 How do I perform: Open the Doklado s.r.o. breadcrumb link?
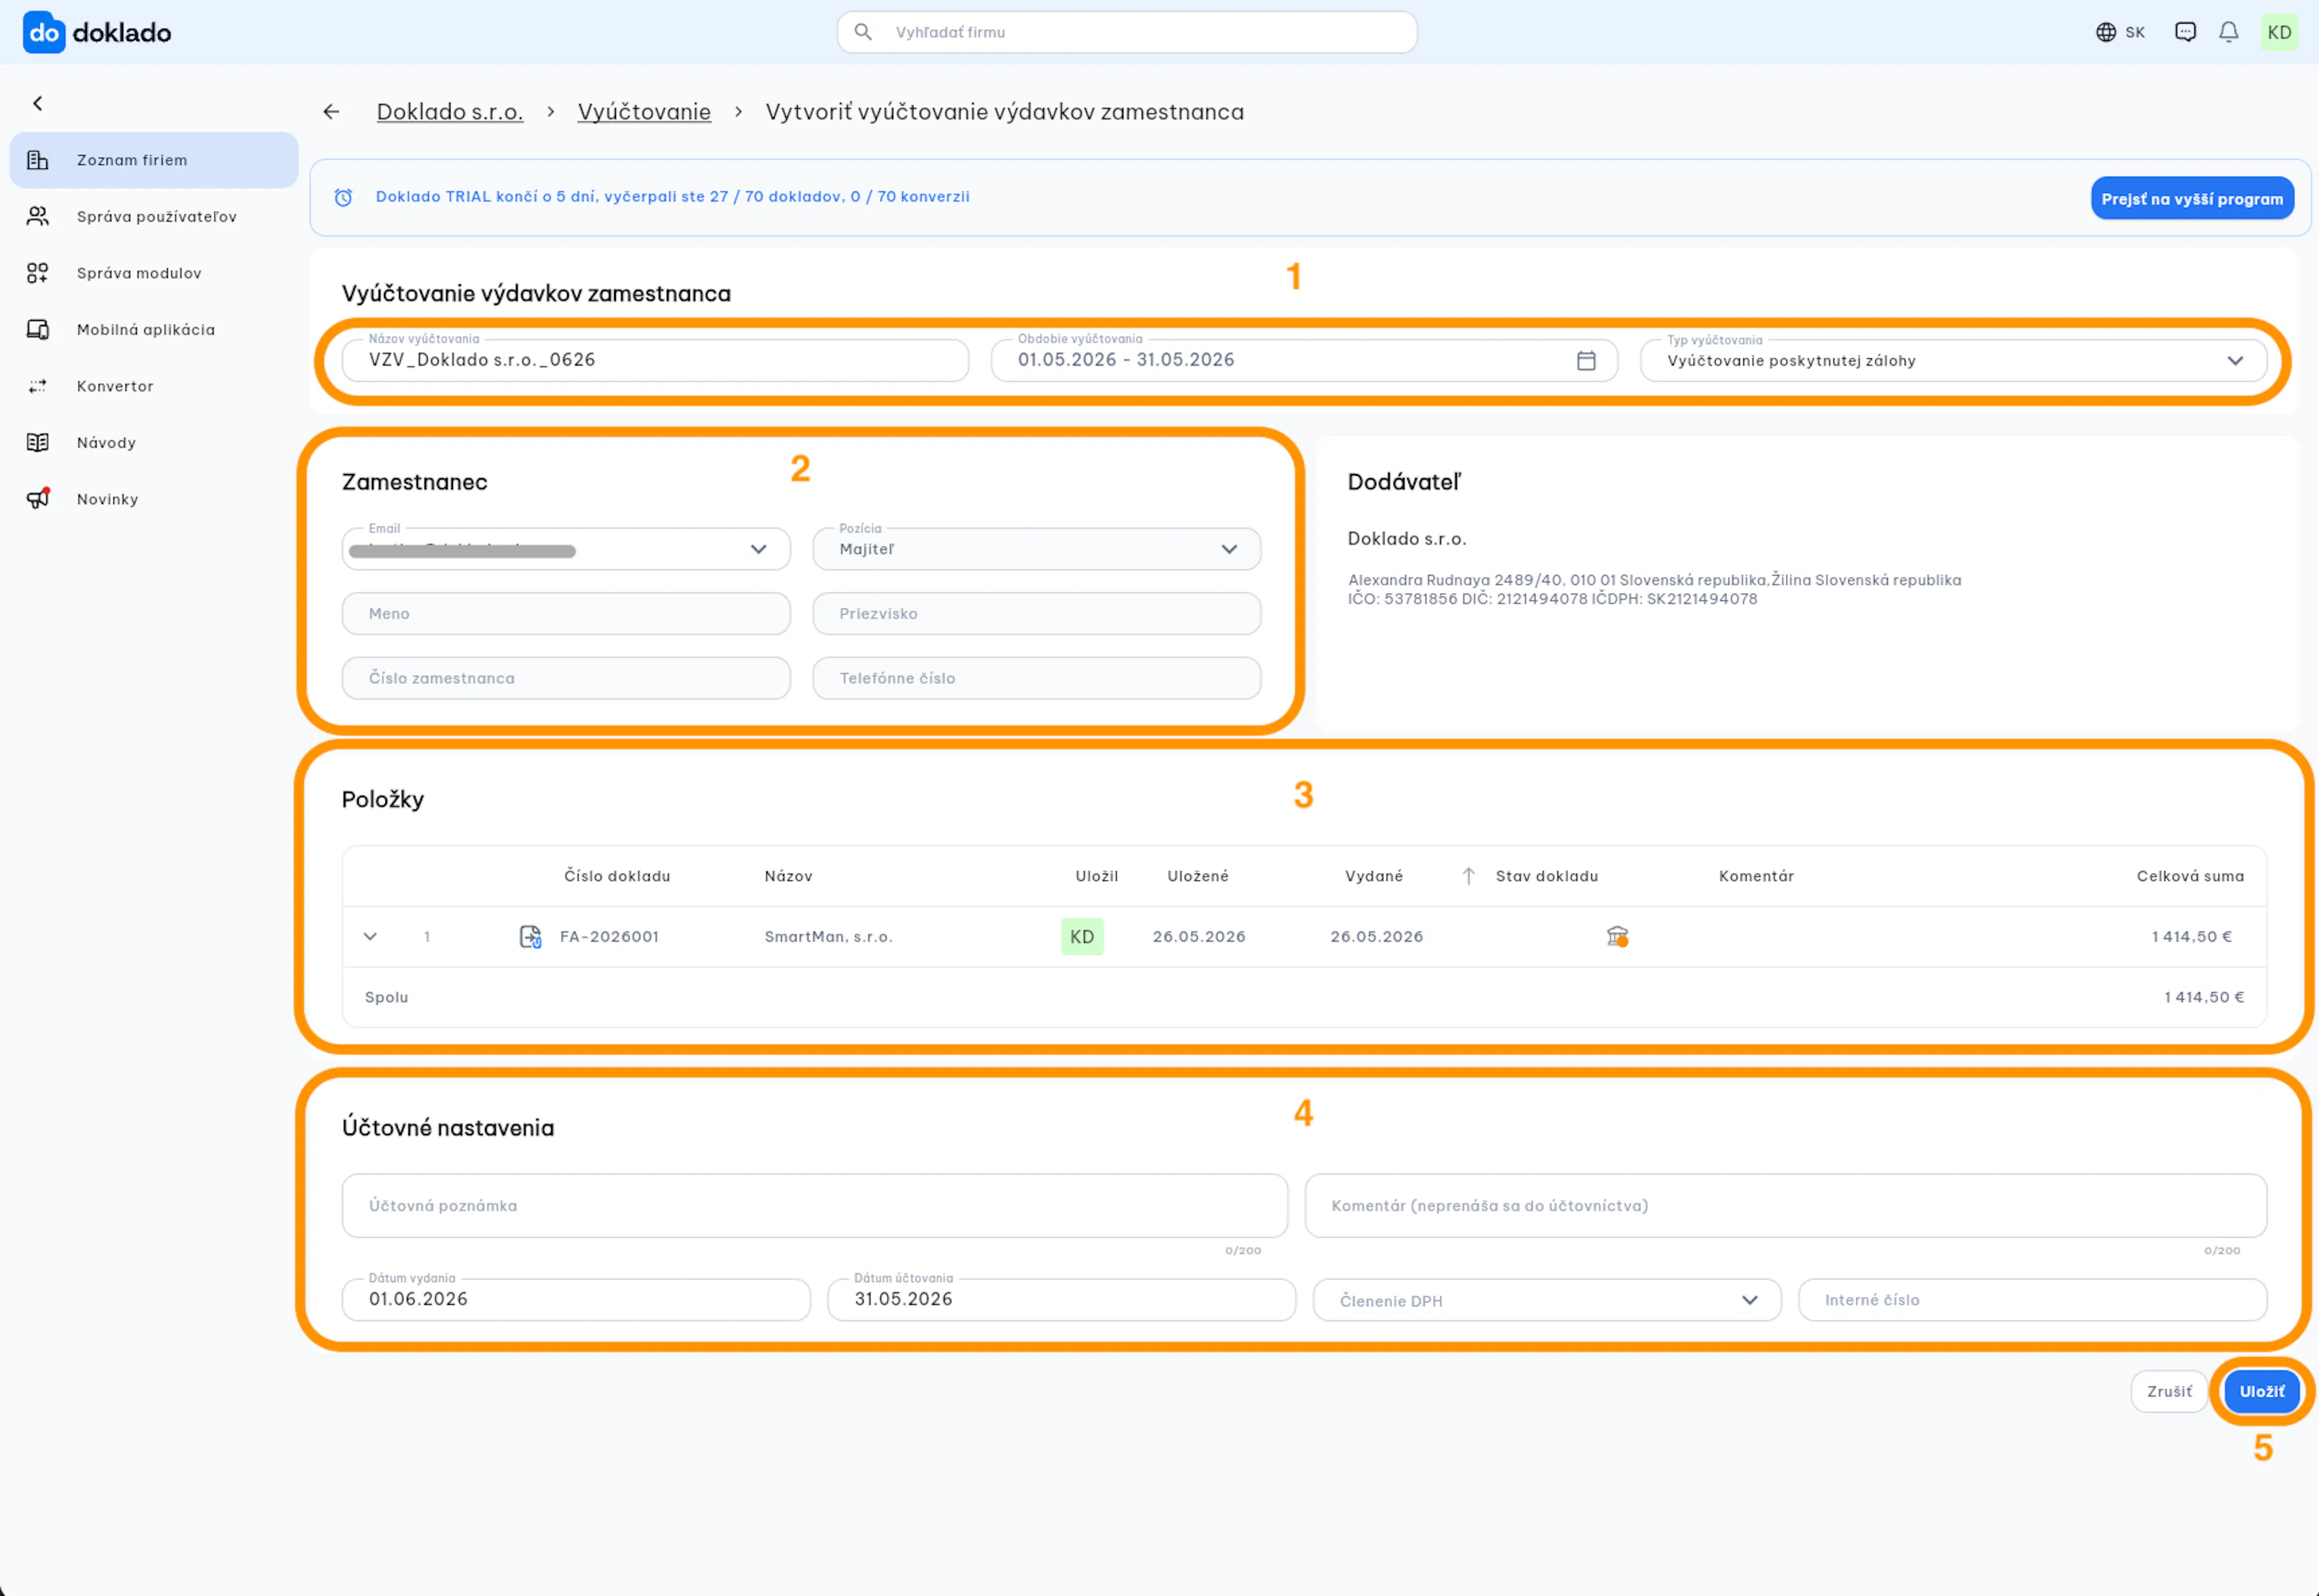point(450,112)
